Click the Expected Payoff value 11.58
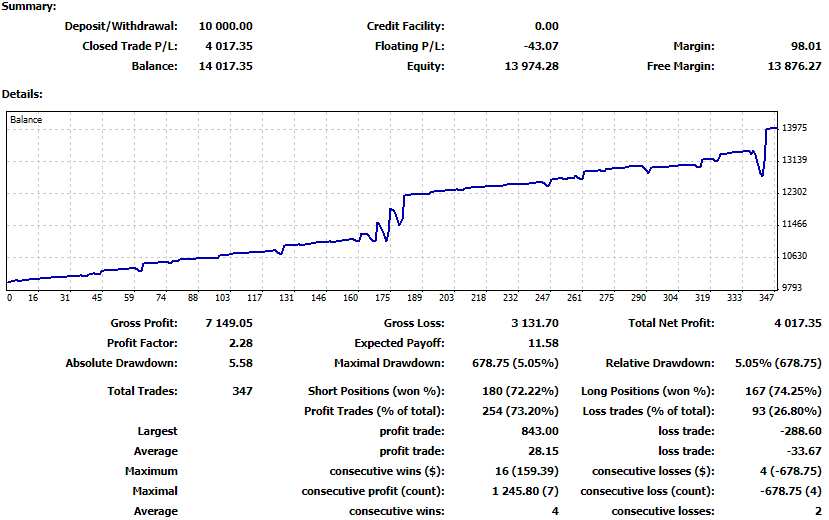The width and height of the screenshot is (829, 520). tap(544, 343)
